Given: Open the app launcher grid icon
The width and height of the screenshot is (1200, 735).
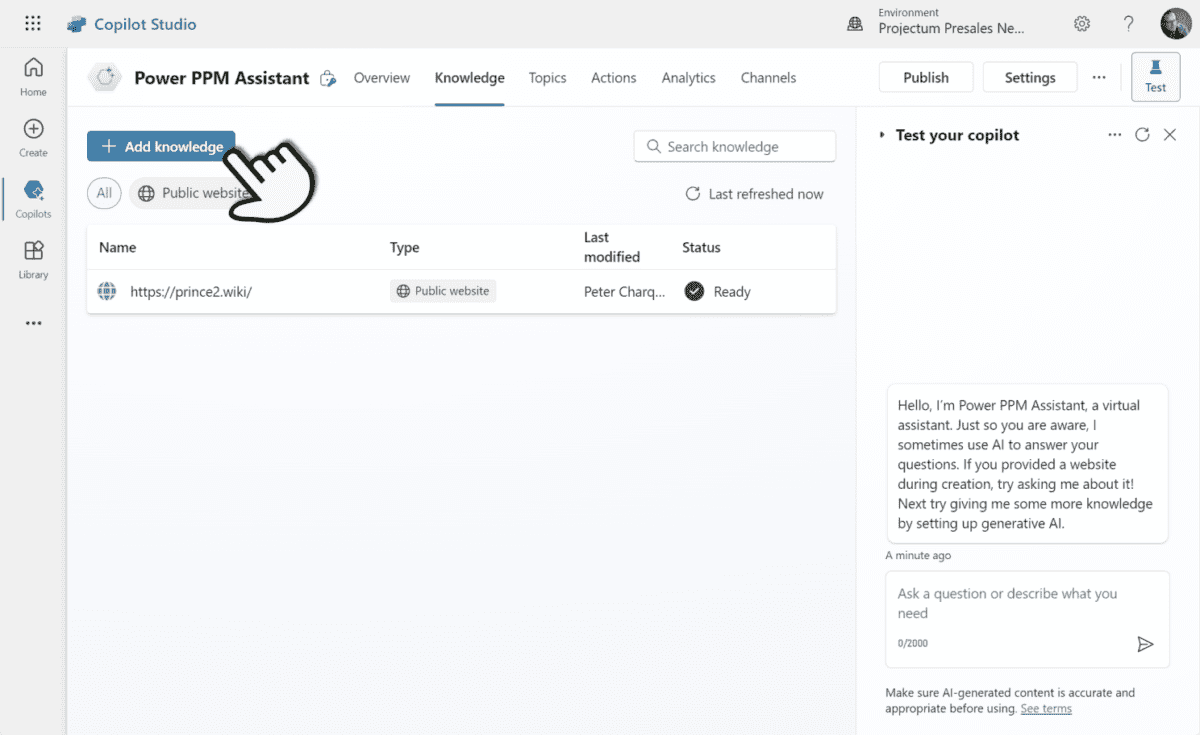Looking at the screenshot, I should click(x=33, y=24).
